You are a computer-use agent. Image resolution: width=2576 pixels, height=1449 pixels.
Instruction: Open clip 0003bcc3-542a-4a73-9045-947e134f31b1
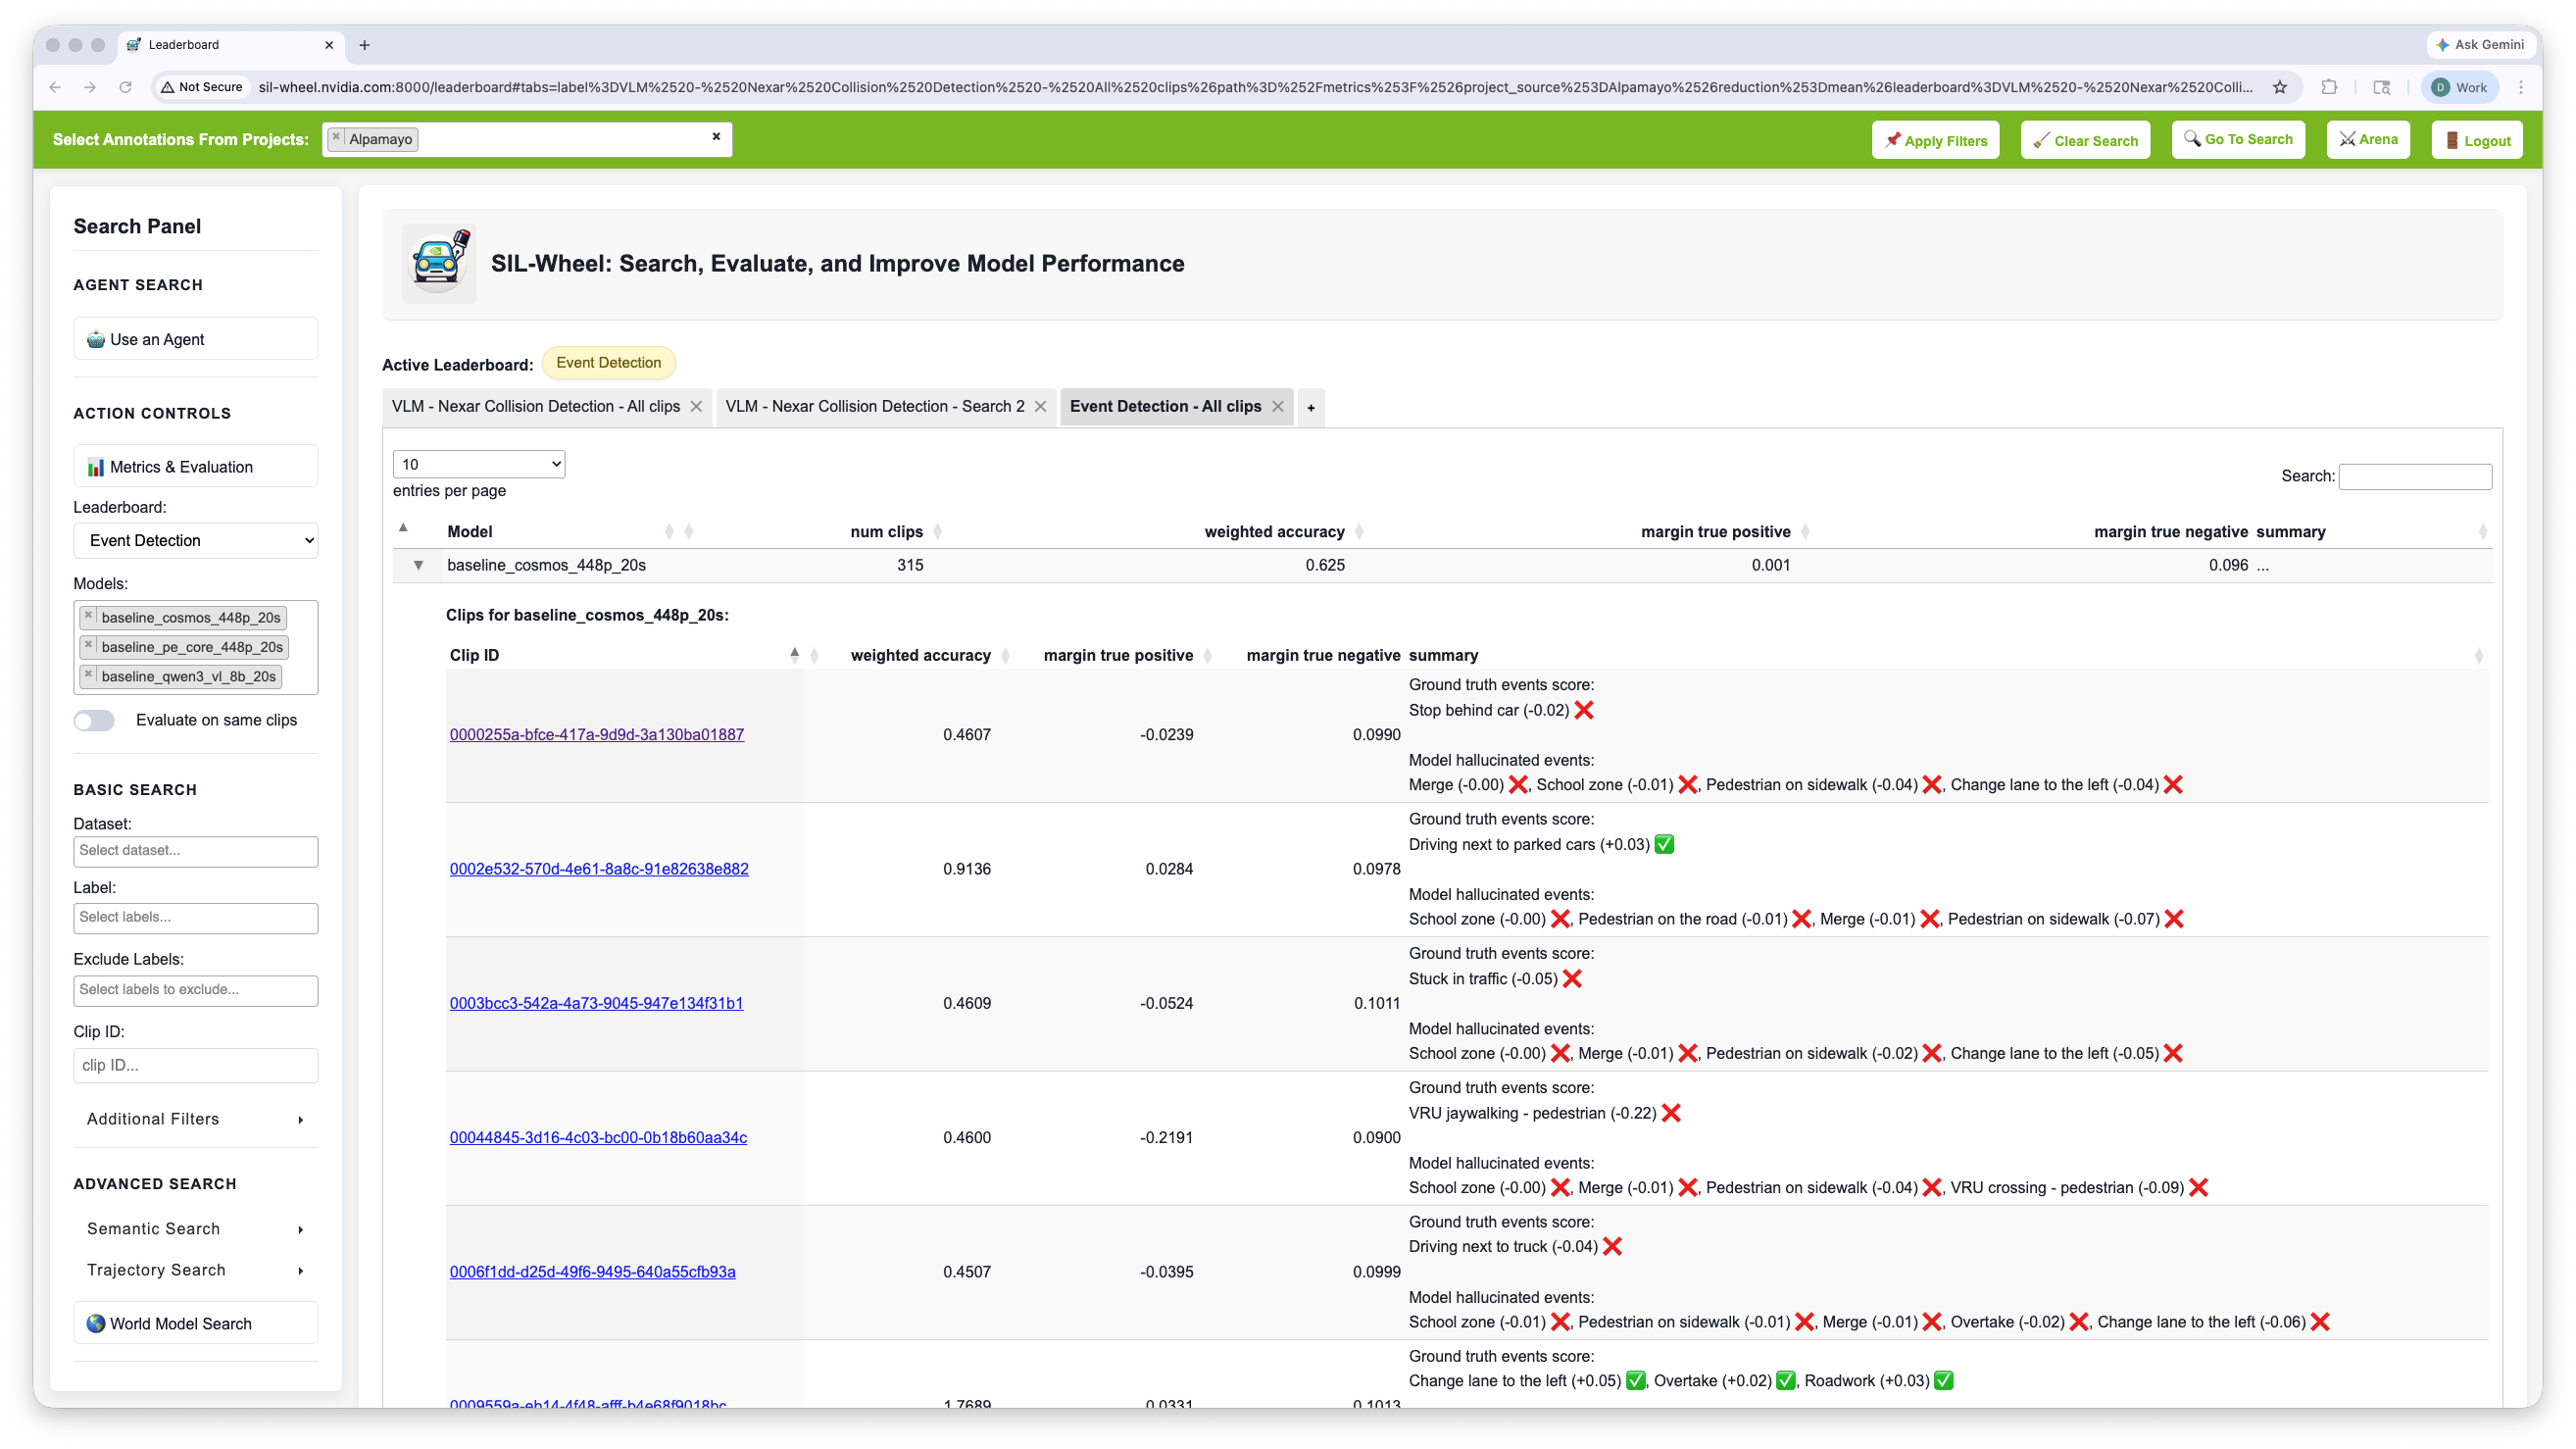596,1003
